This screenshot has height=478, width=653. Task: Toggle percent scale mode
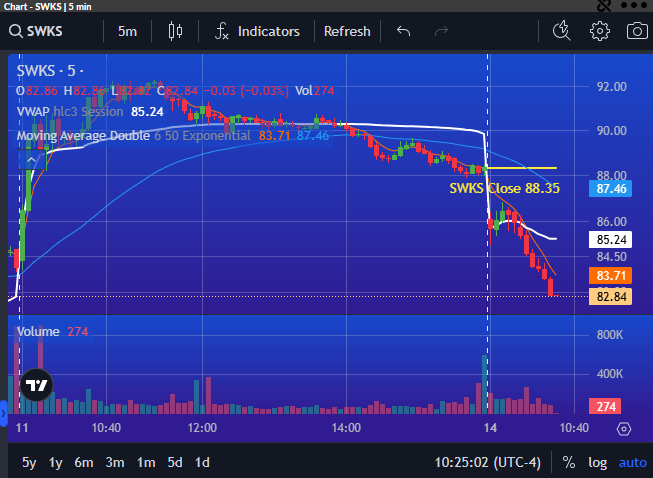(569, 463)
